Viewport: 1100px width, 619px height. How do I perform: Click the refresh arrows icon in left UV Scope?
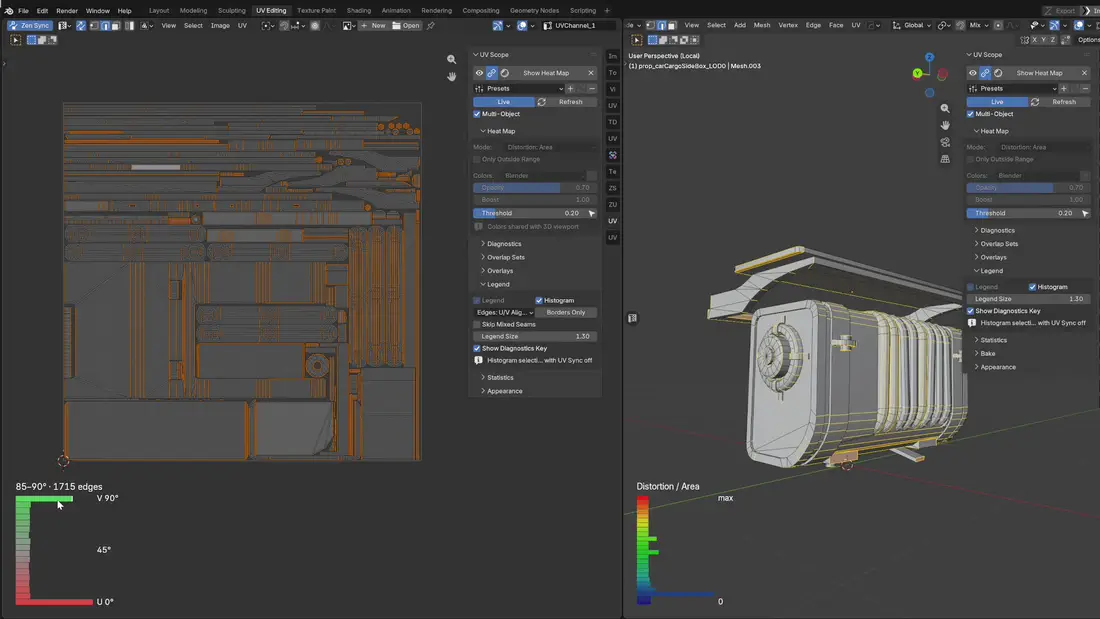542,102
